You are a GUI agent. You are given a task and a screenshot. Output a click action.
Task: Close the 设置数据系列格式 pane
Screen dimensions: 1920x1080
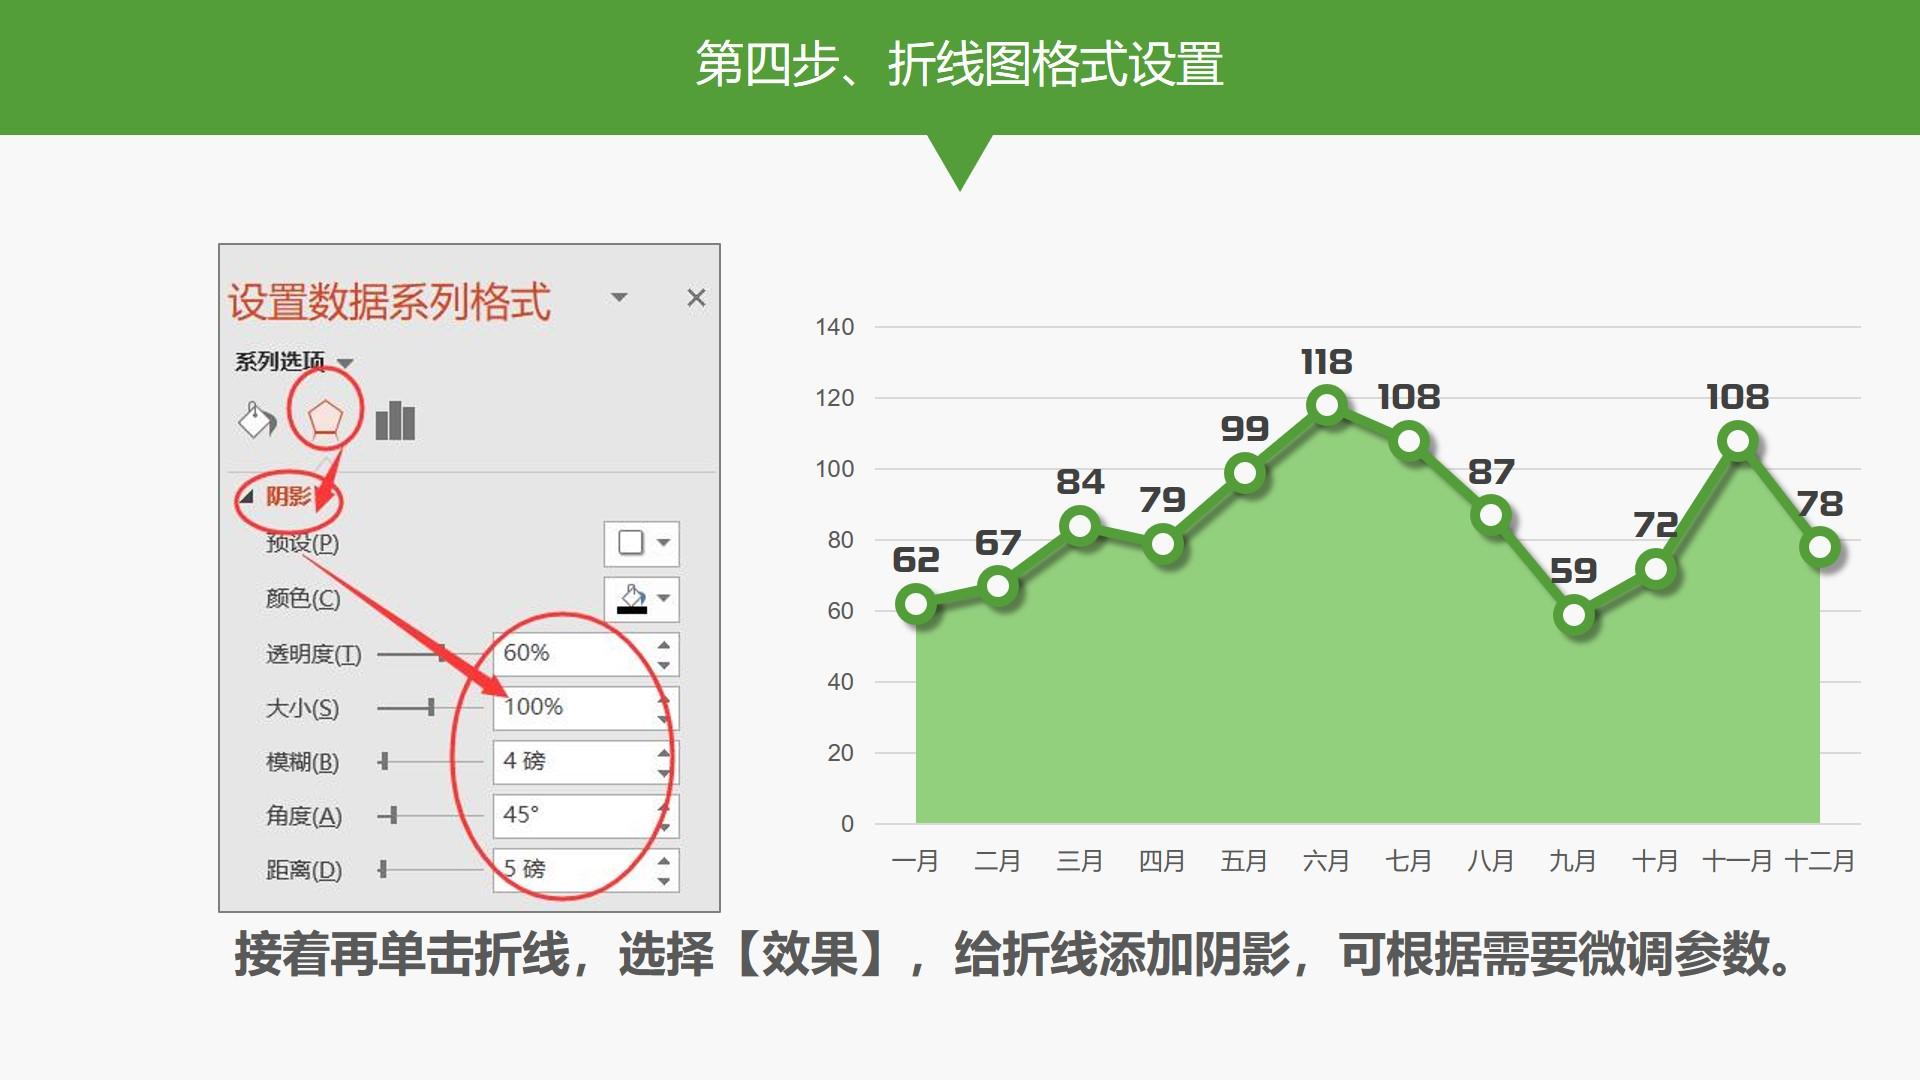(x=697, y=298)
